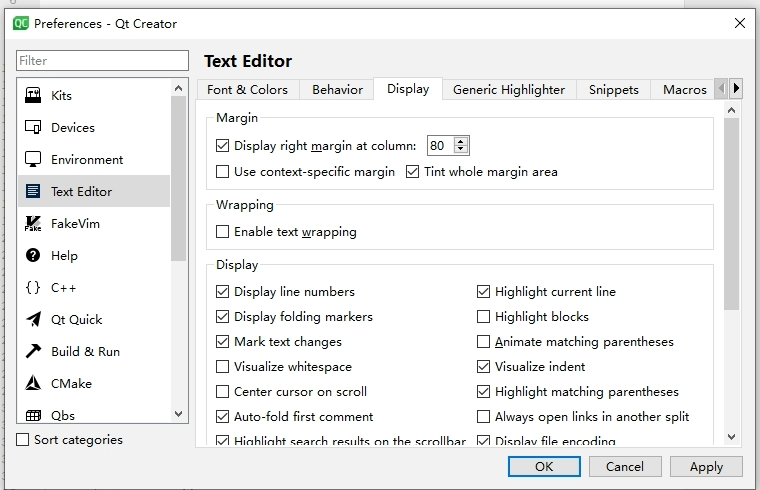Enable text wrapping checkbox

222,232
